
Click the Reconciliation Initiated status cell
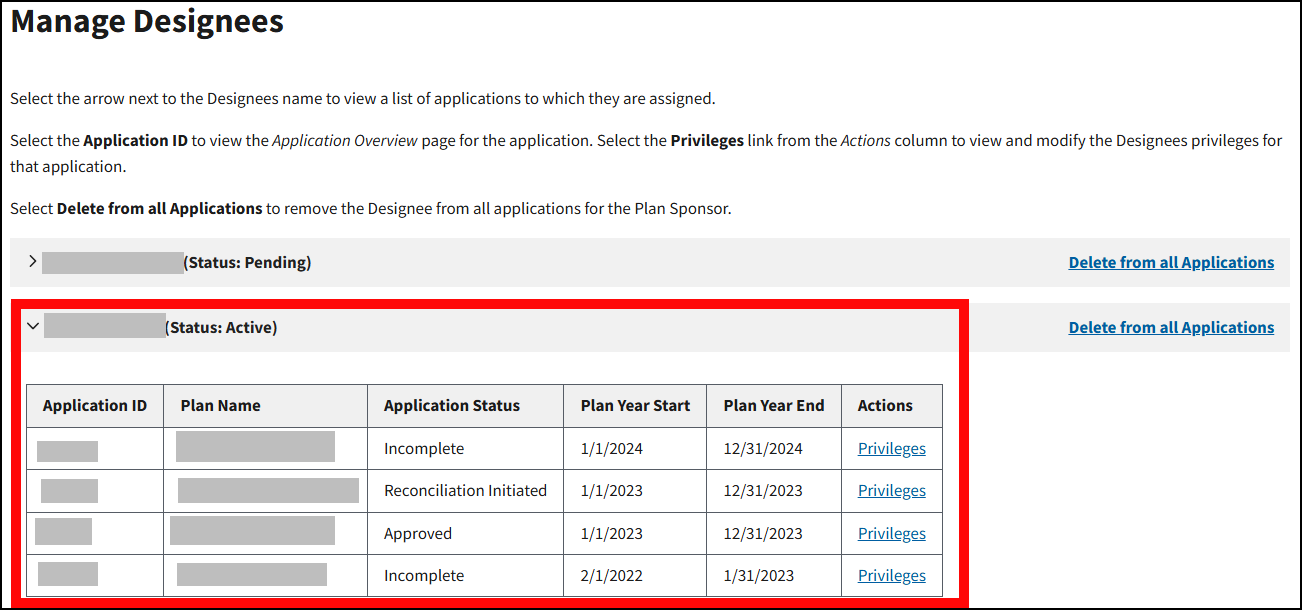click(465, 491)
